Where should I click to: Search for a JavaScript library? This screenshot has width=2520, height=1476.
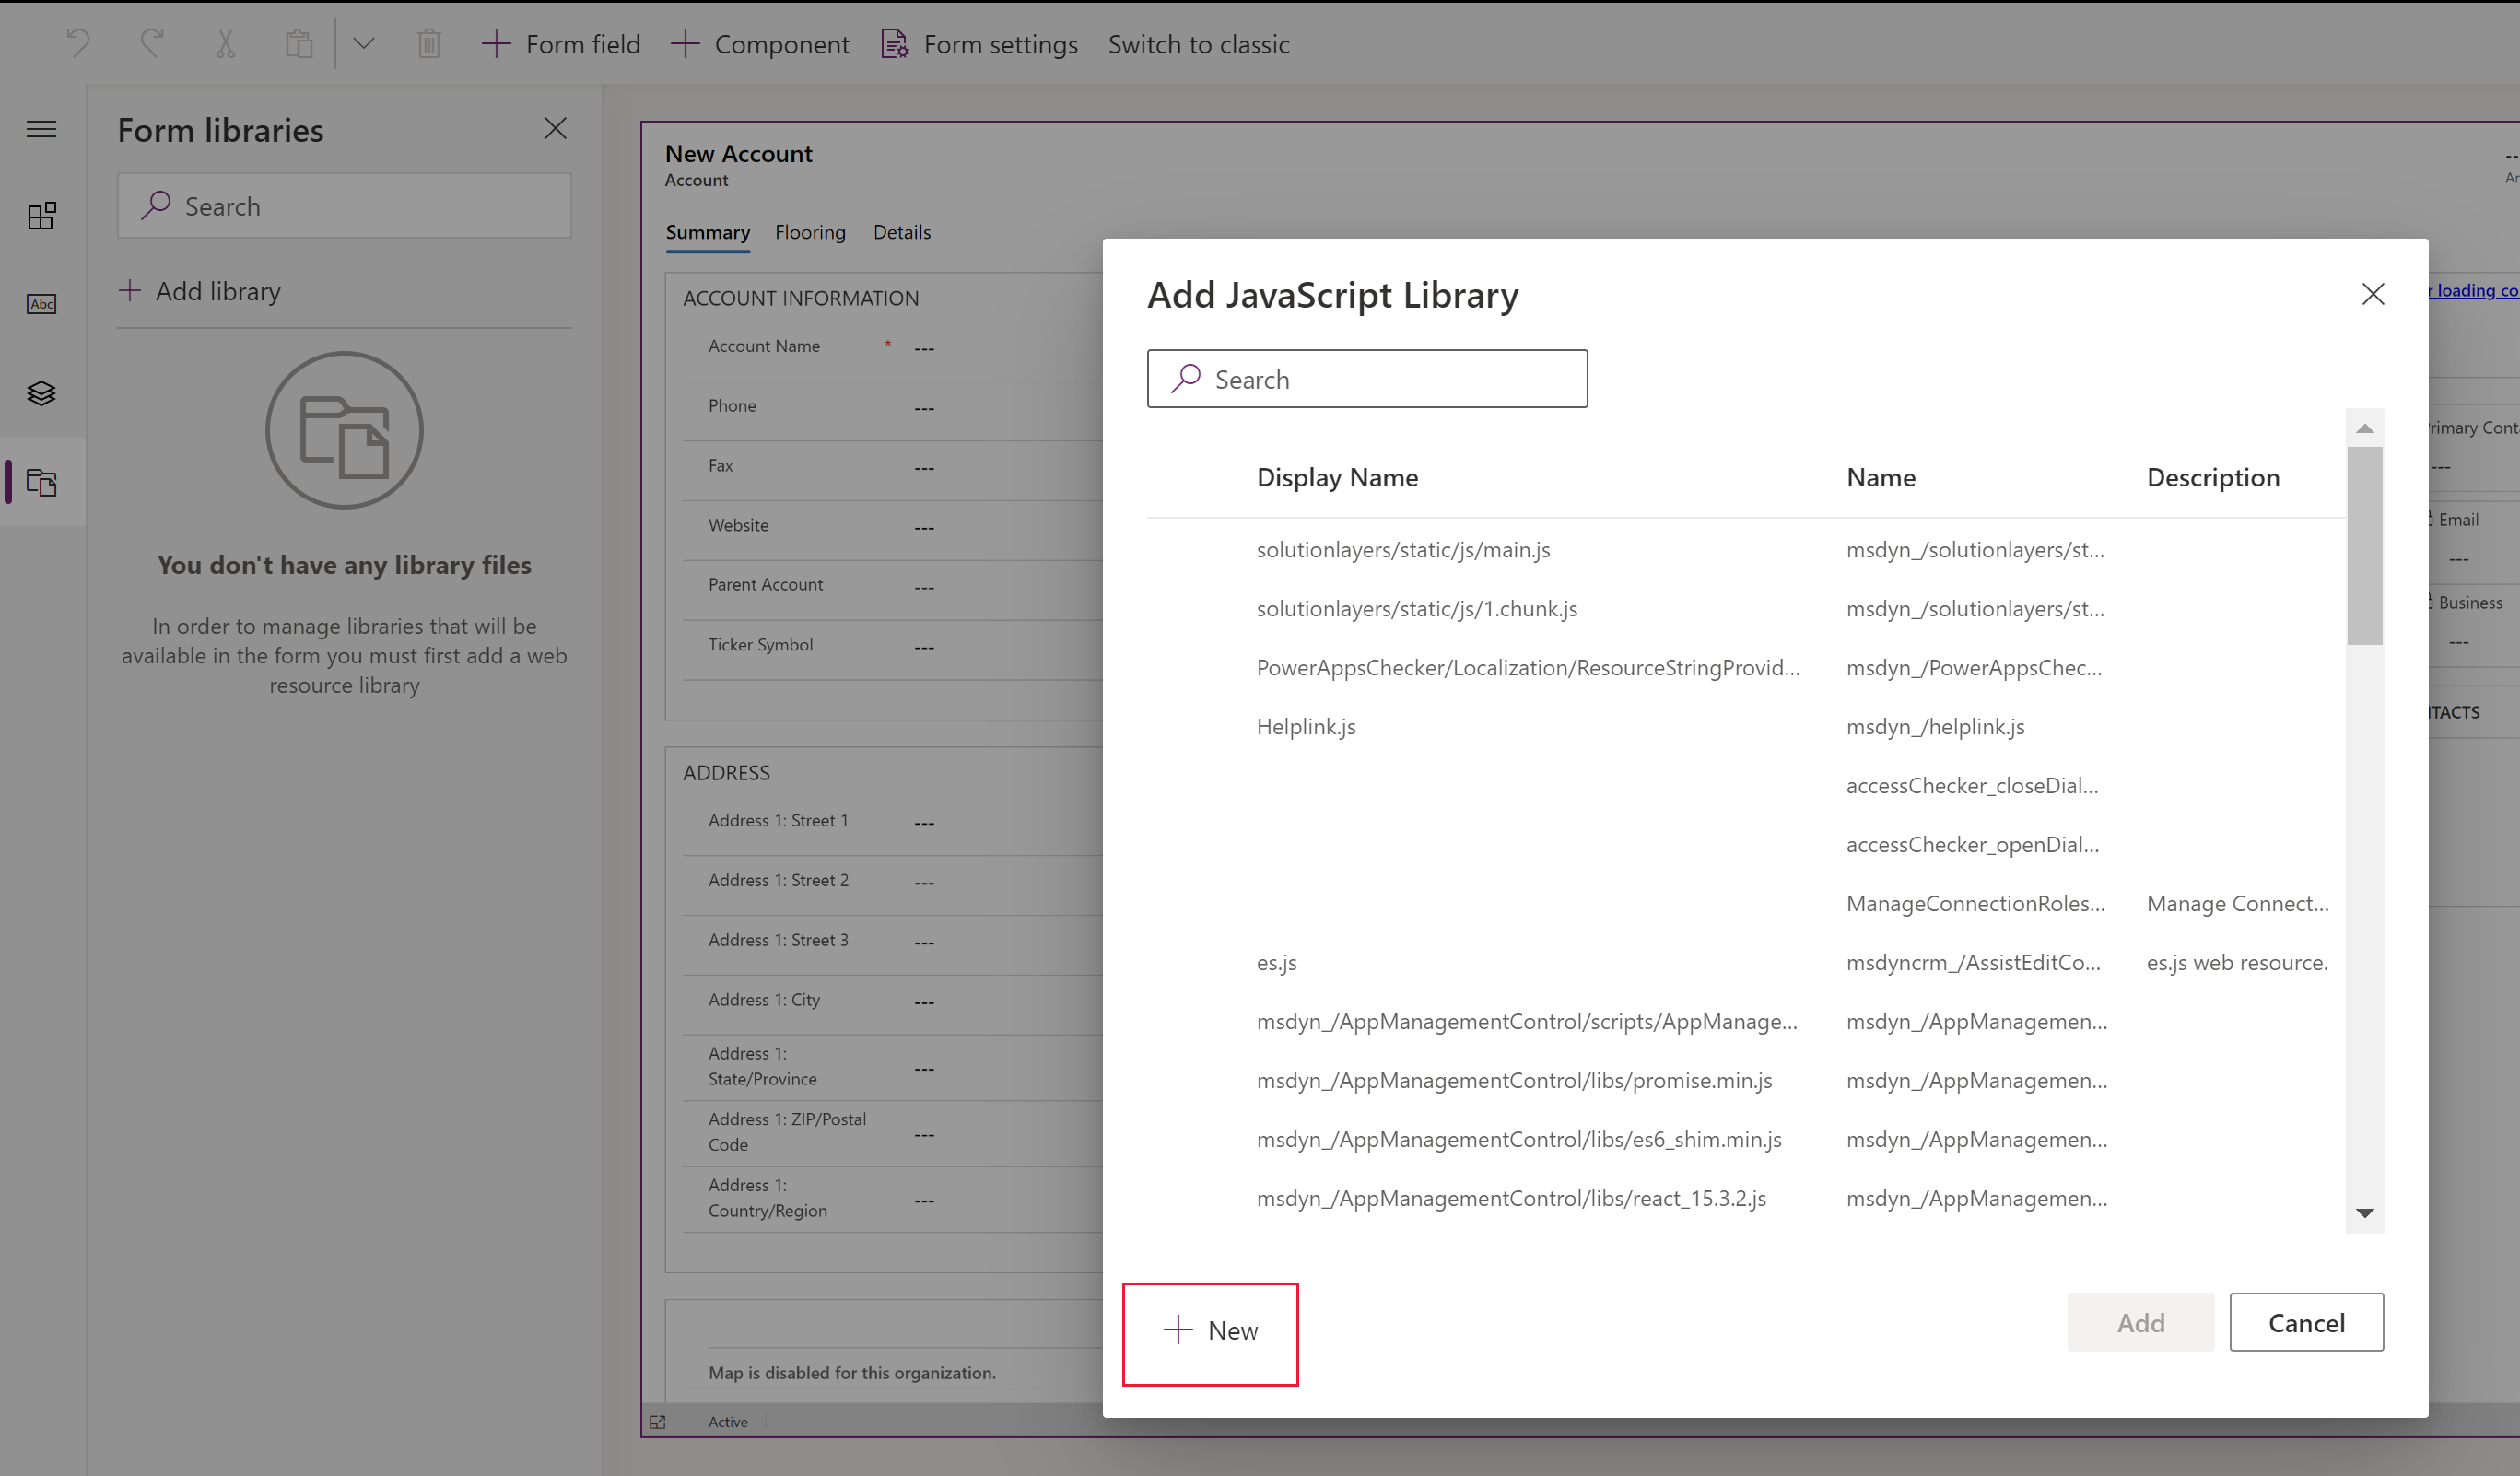(1367, 378)
